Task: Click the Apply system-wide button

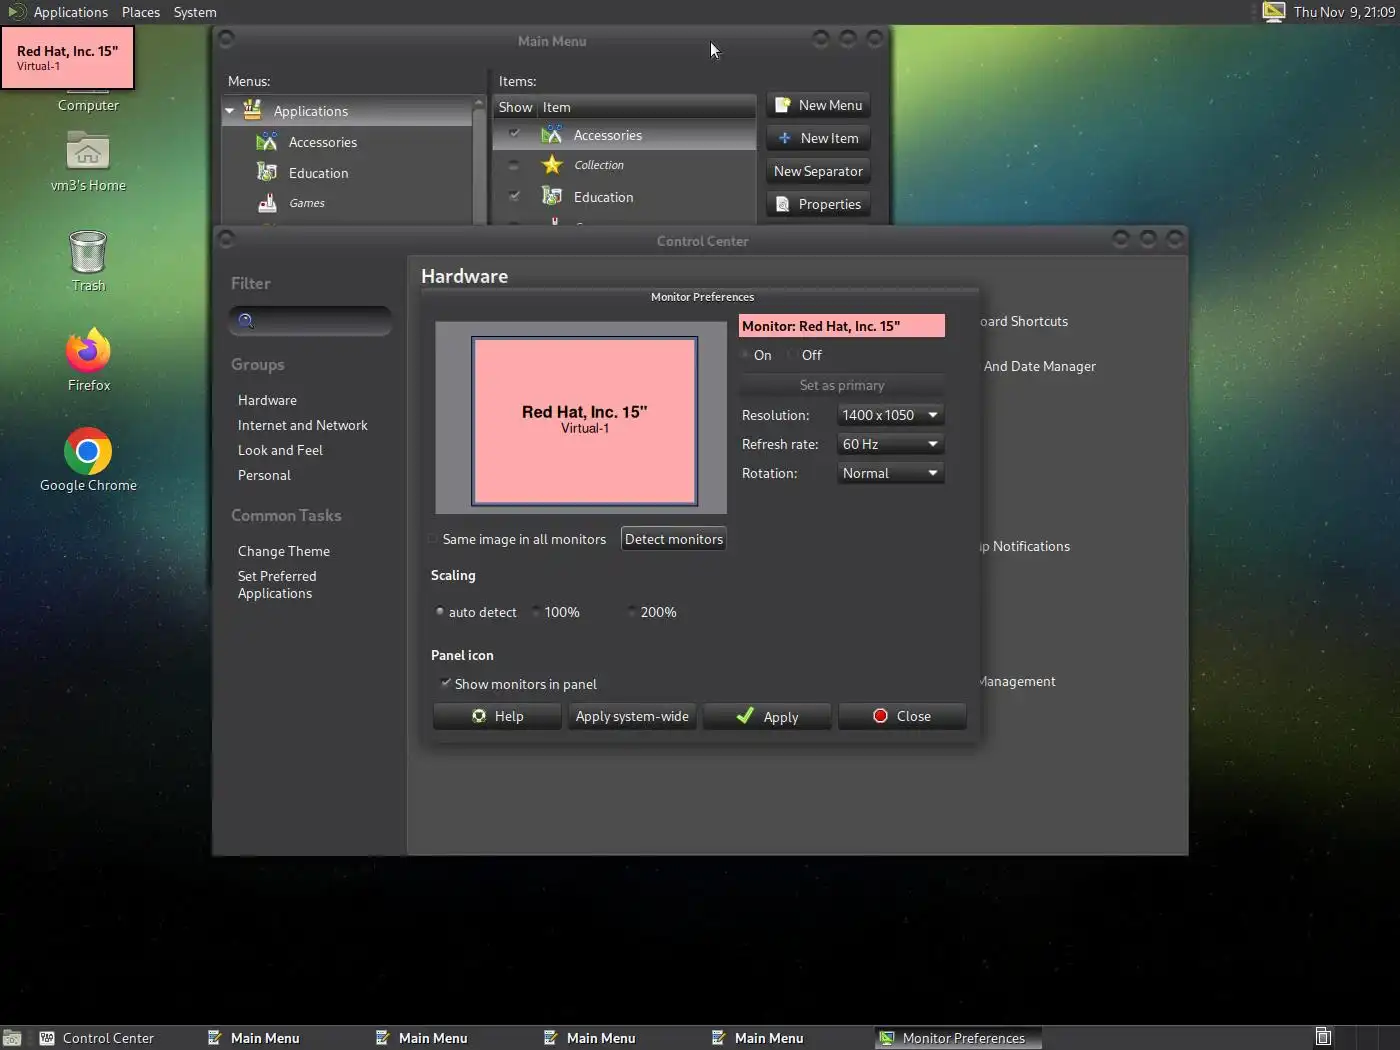Action: point(632,716)
